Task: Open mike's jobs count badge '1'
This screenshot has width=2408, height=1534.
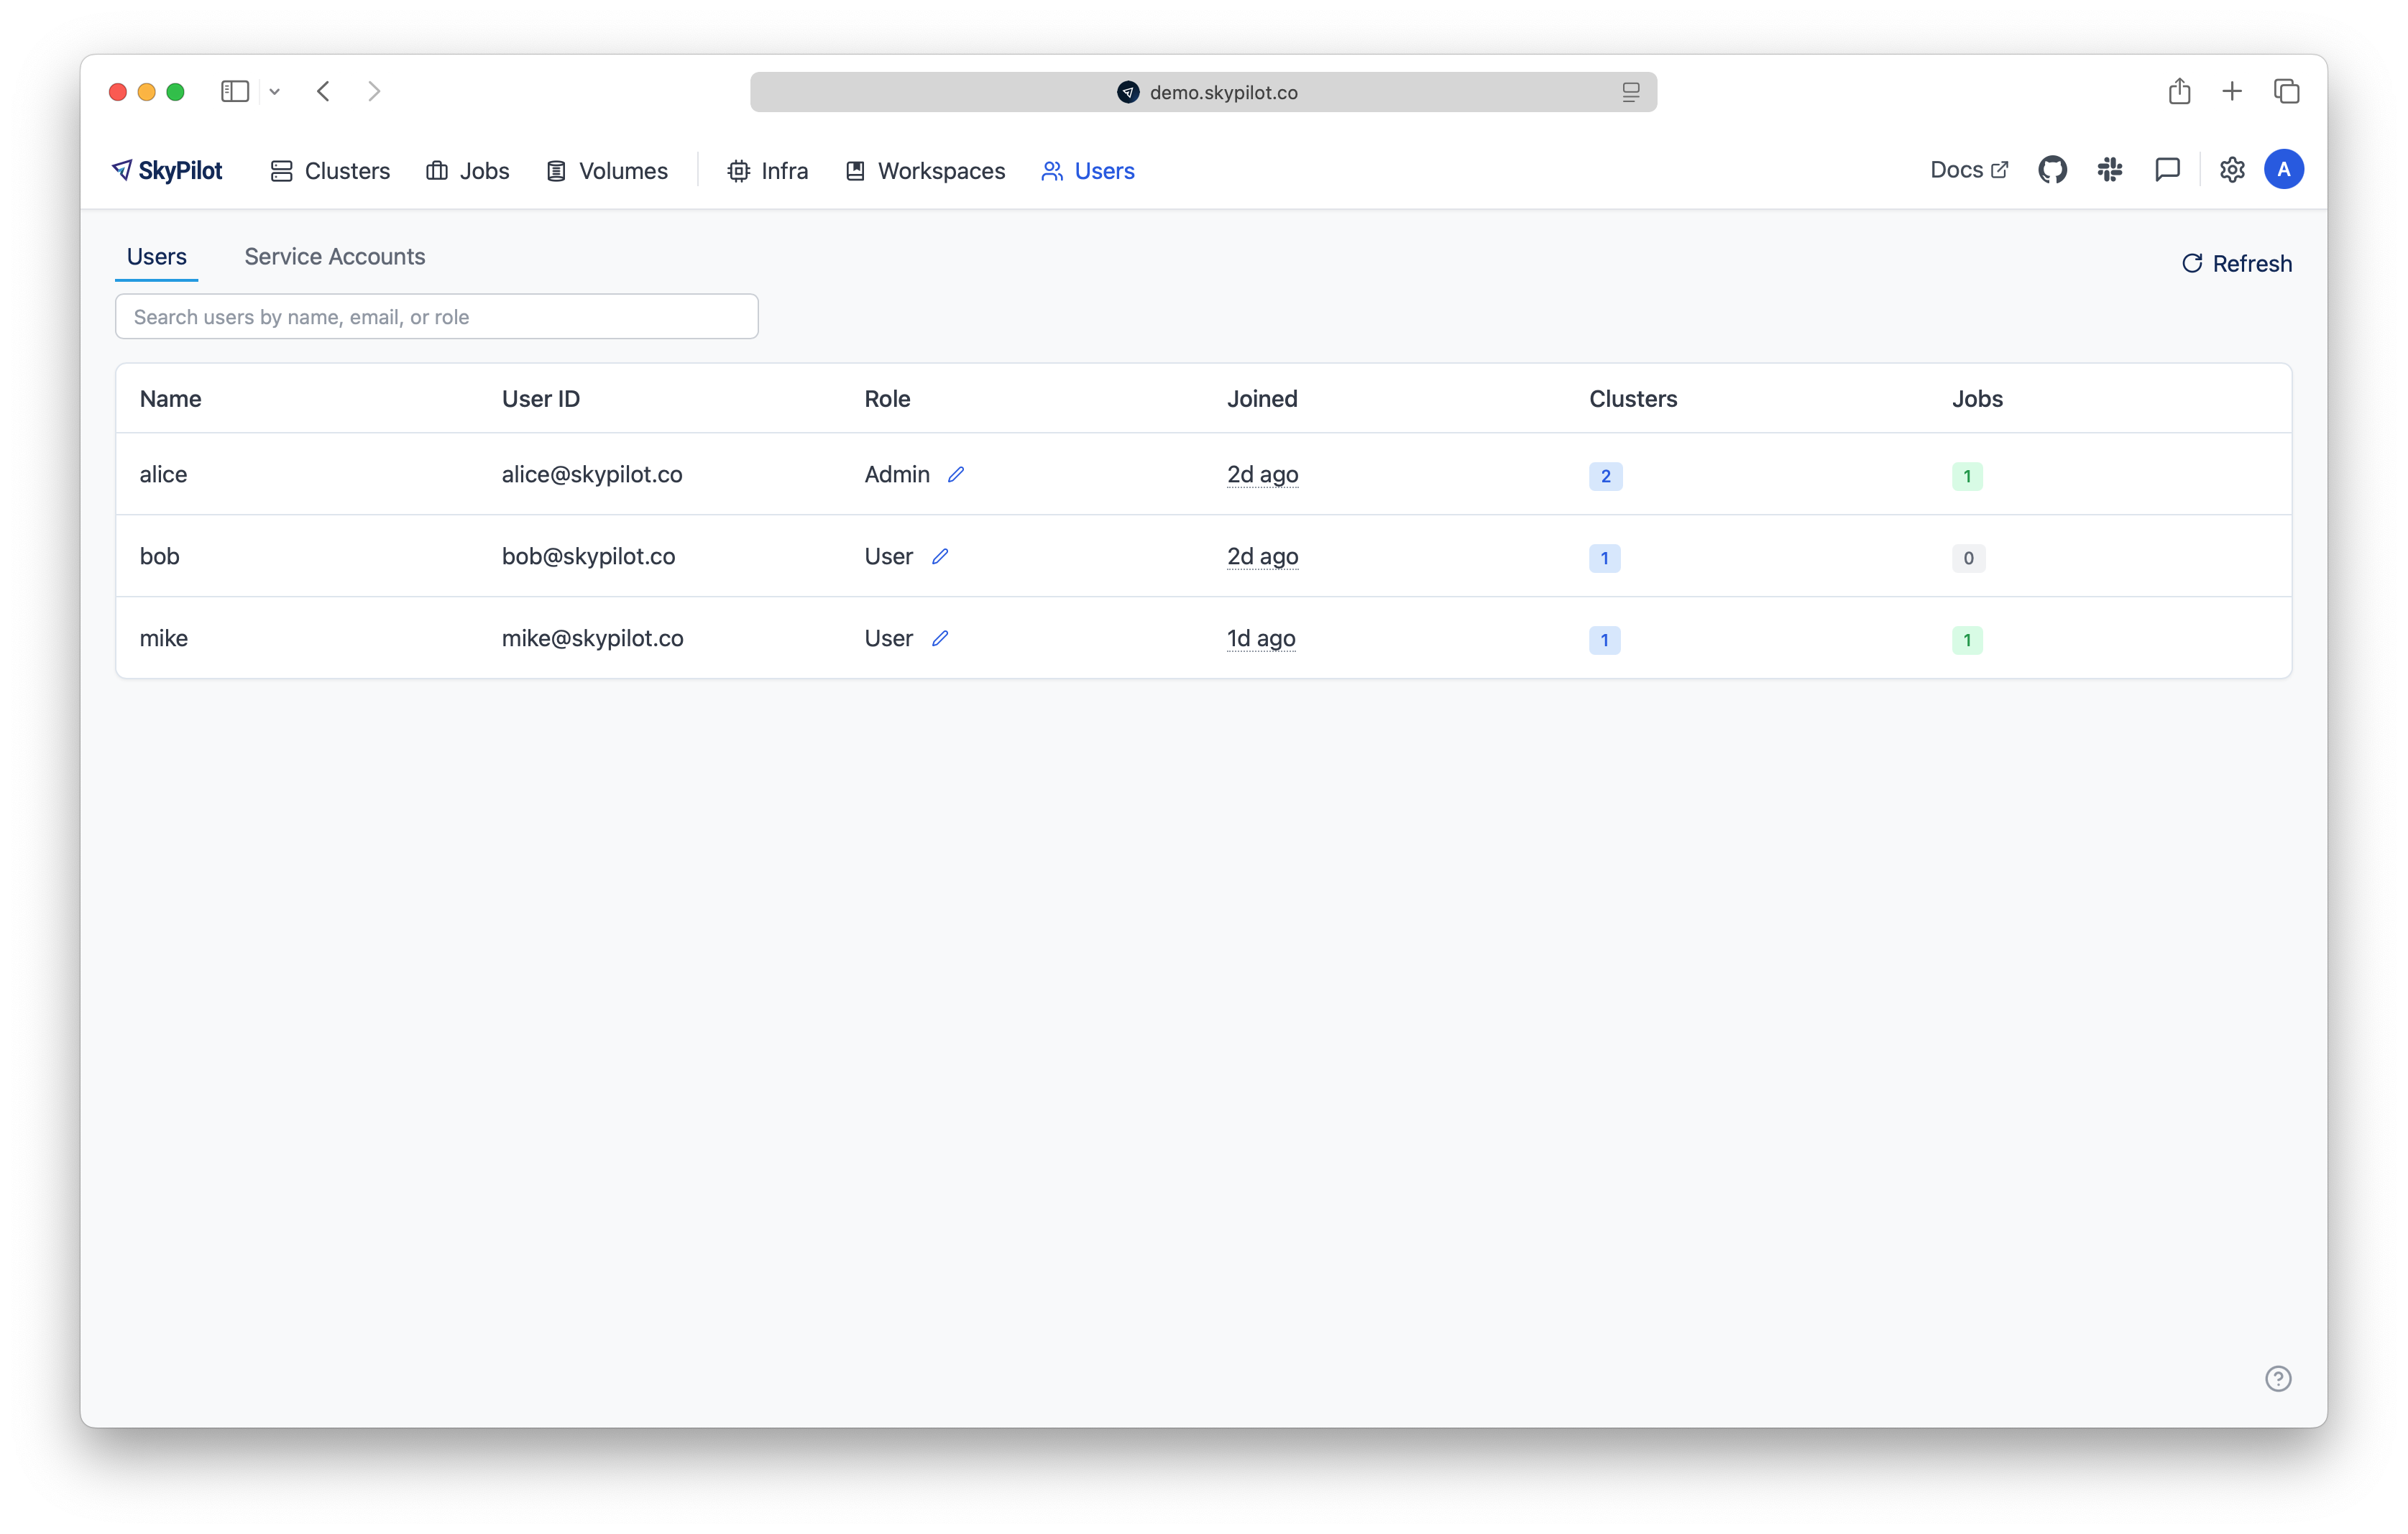Action: point(1967,640)
